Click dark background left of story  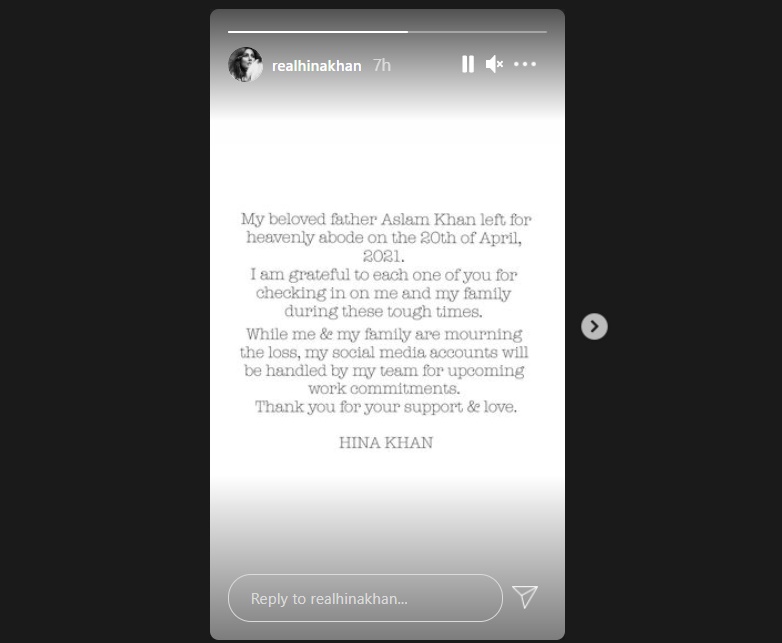[x=105, y=321]
